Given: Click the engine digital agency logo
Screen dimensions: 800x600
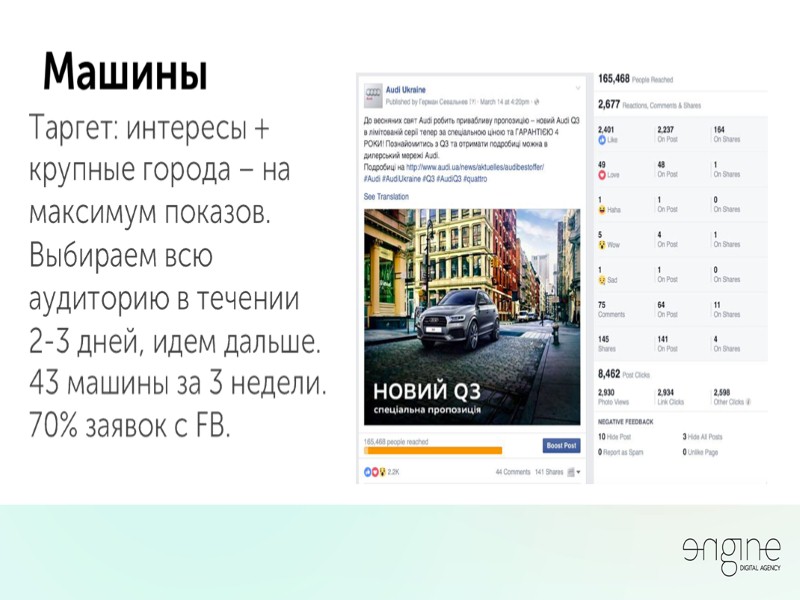Looking at the screenshot, I should tap(732, 555).
